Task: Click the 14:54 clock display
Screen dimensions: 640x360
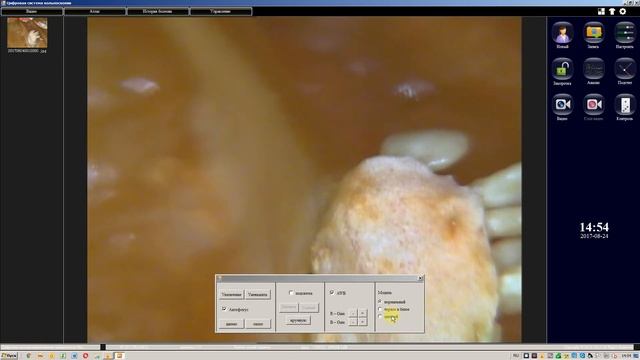Action: tap(594, 227)
